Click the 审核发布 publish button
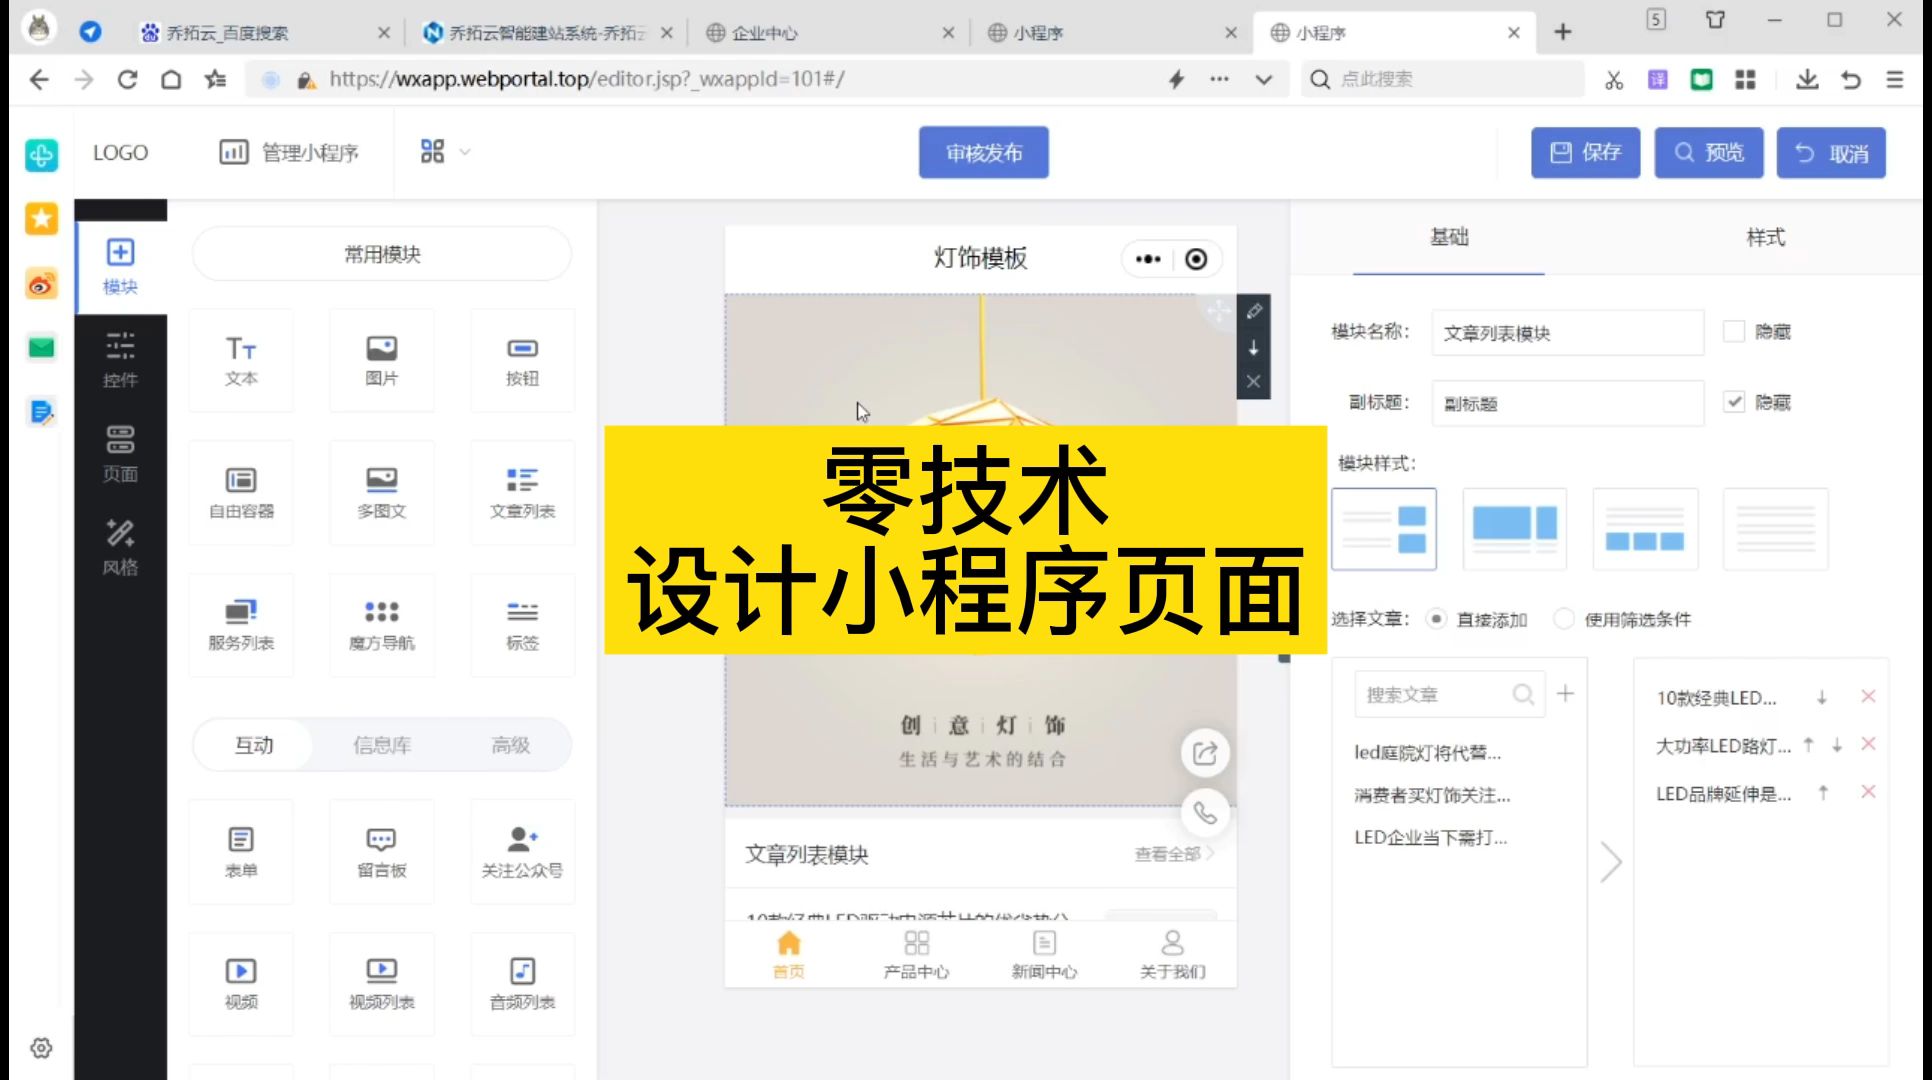 (983, 152)
